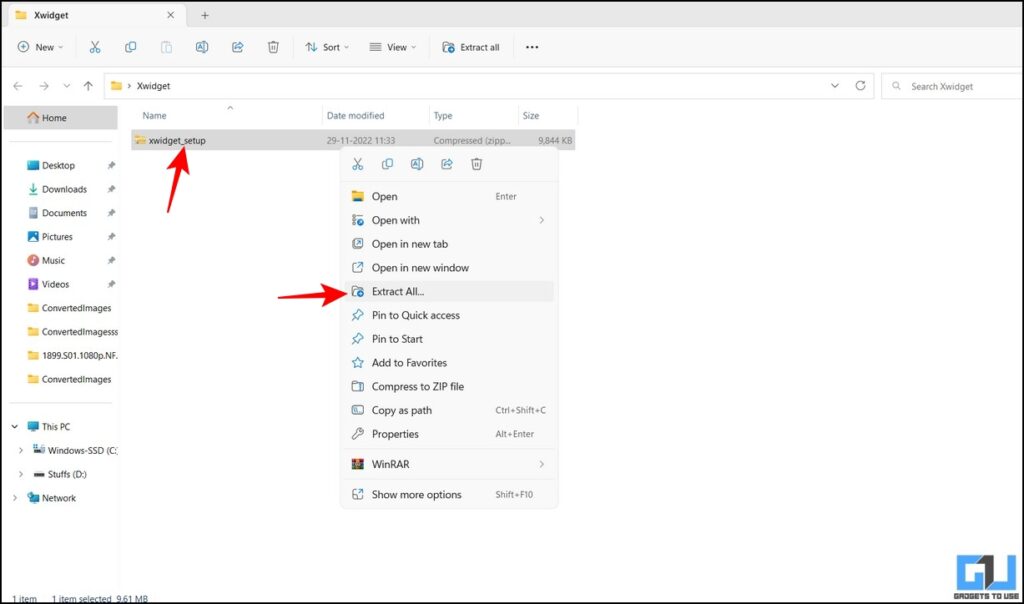Open the See more ellipsis menu
Viewport: 1024px width, 604px height.
pos(532,47)
